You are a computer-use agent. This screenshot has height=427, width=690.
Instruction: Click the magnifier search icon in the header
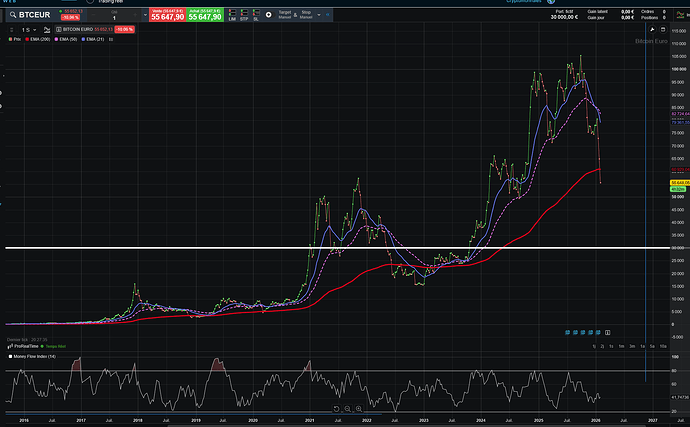coord(12,15)
